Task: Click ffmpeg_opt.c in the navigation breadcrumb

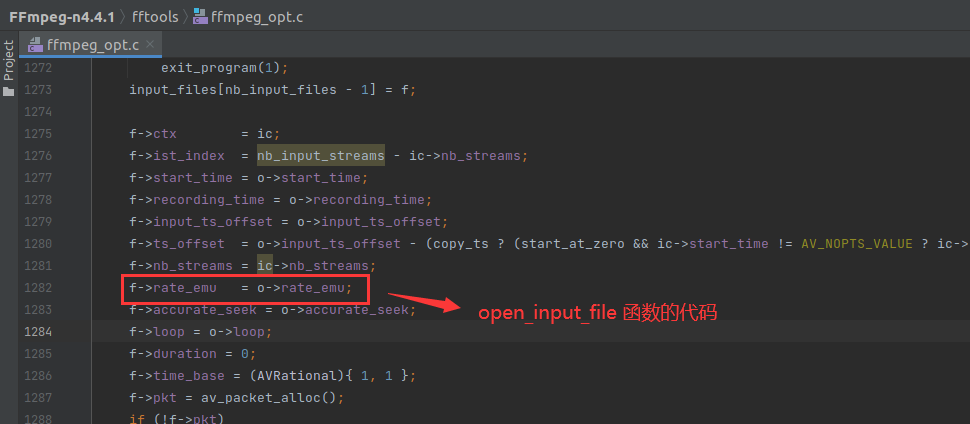Action: (257, 15)
